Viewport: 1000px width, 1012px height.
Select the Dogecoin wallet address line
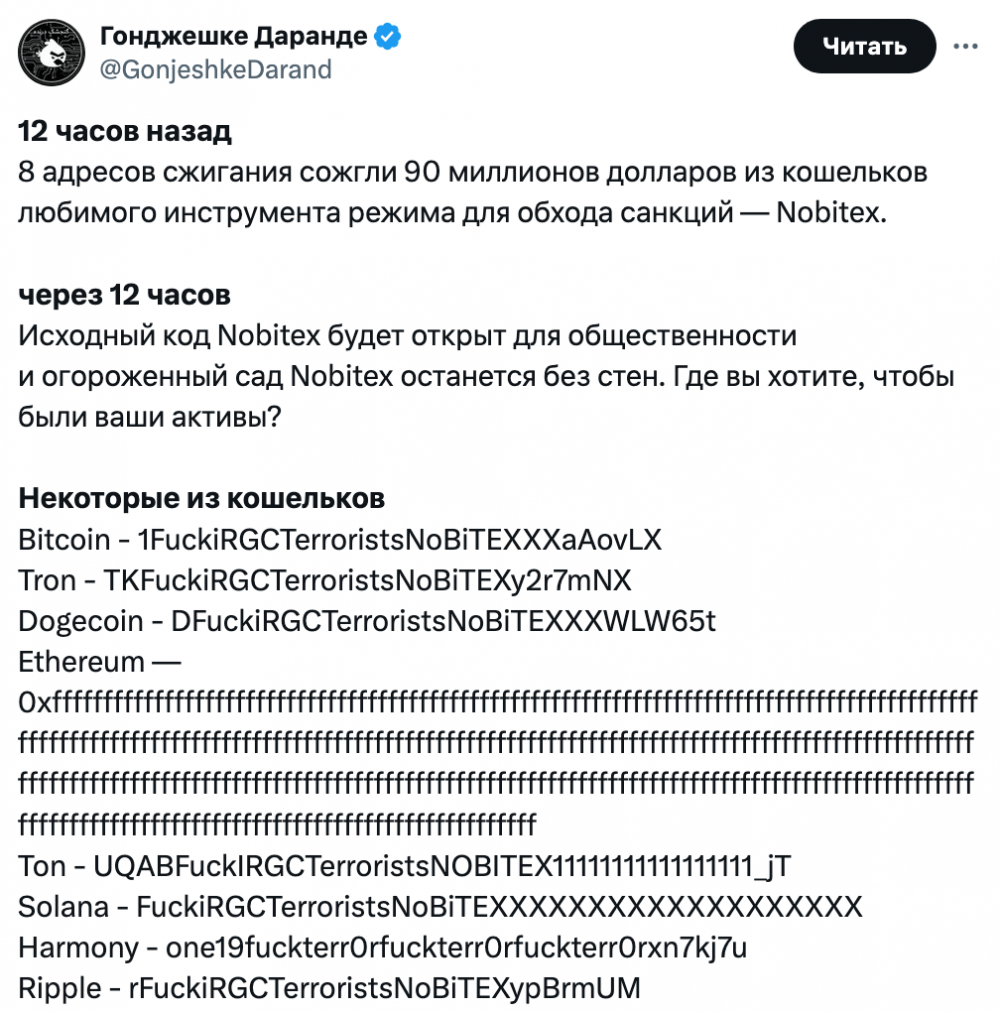coord(367,621)
